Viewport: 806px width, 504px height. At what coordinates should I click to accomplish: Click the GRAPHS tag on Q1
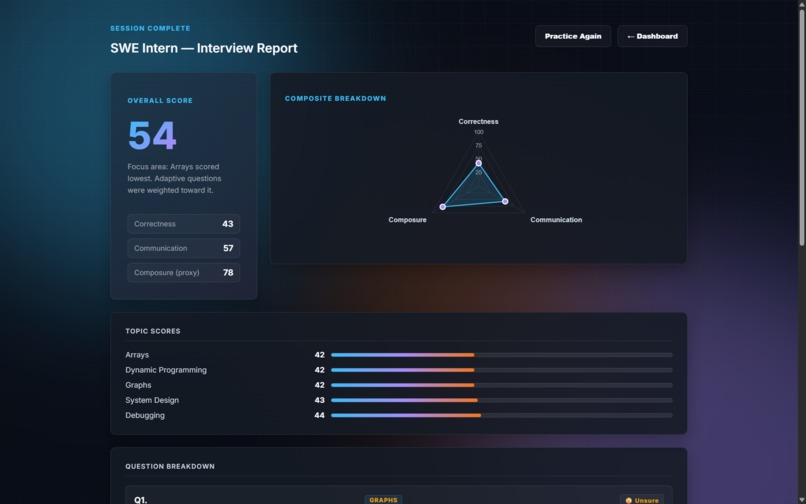pyautogui.click(x=383, y=500)
